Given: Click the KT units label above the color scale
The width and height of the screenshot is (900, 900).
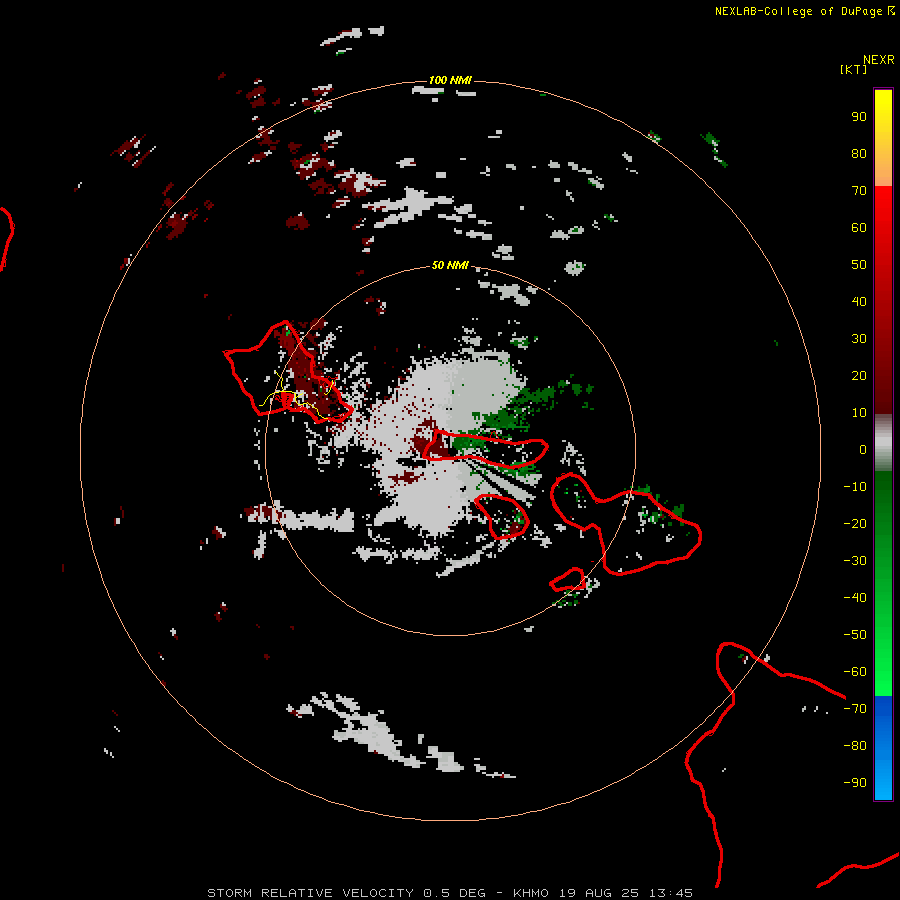Looking at the screenshot, I should coord(853,69).
